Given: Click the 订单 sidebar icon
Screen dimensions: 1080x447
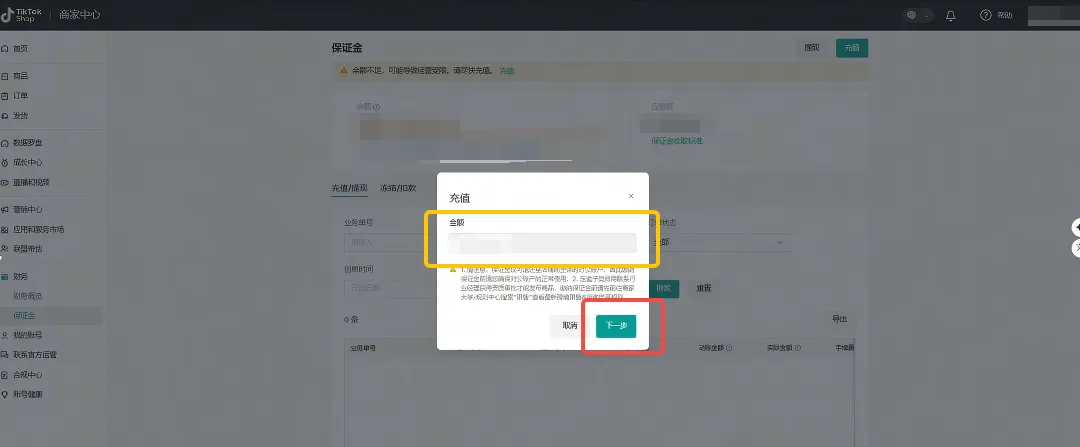Looking at the screenshot, I should click(5, 96).
